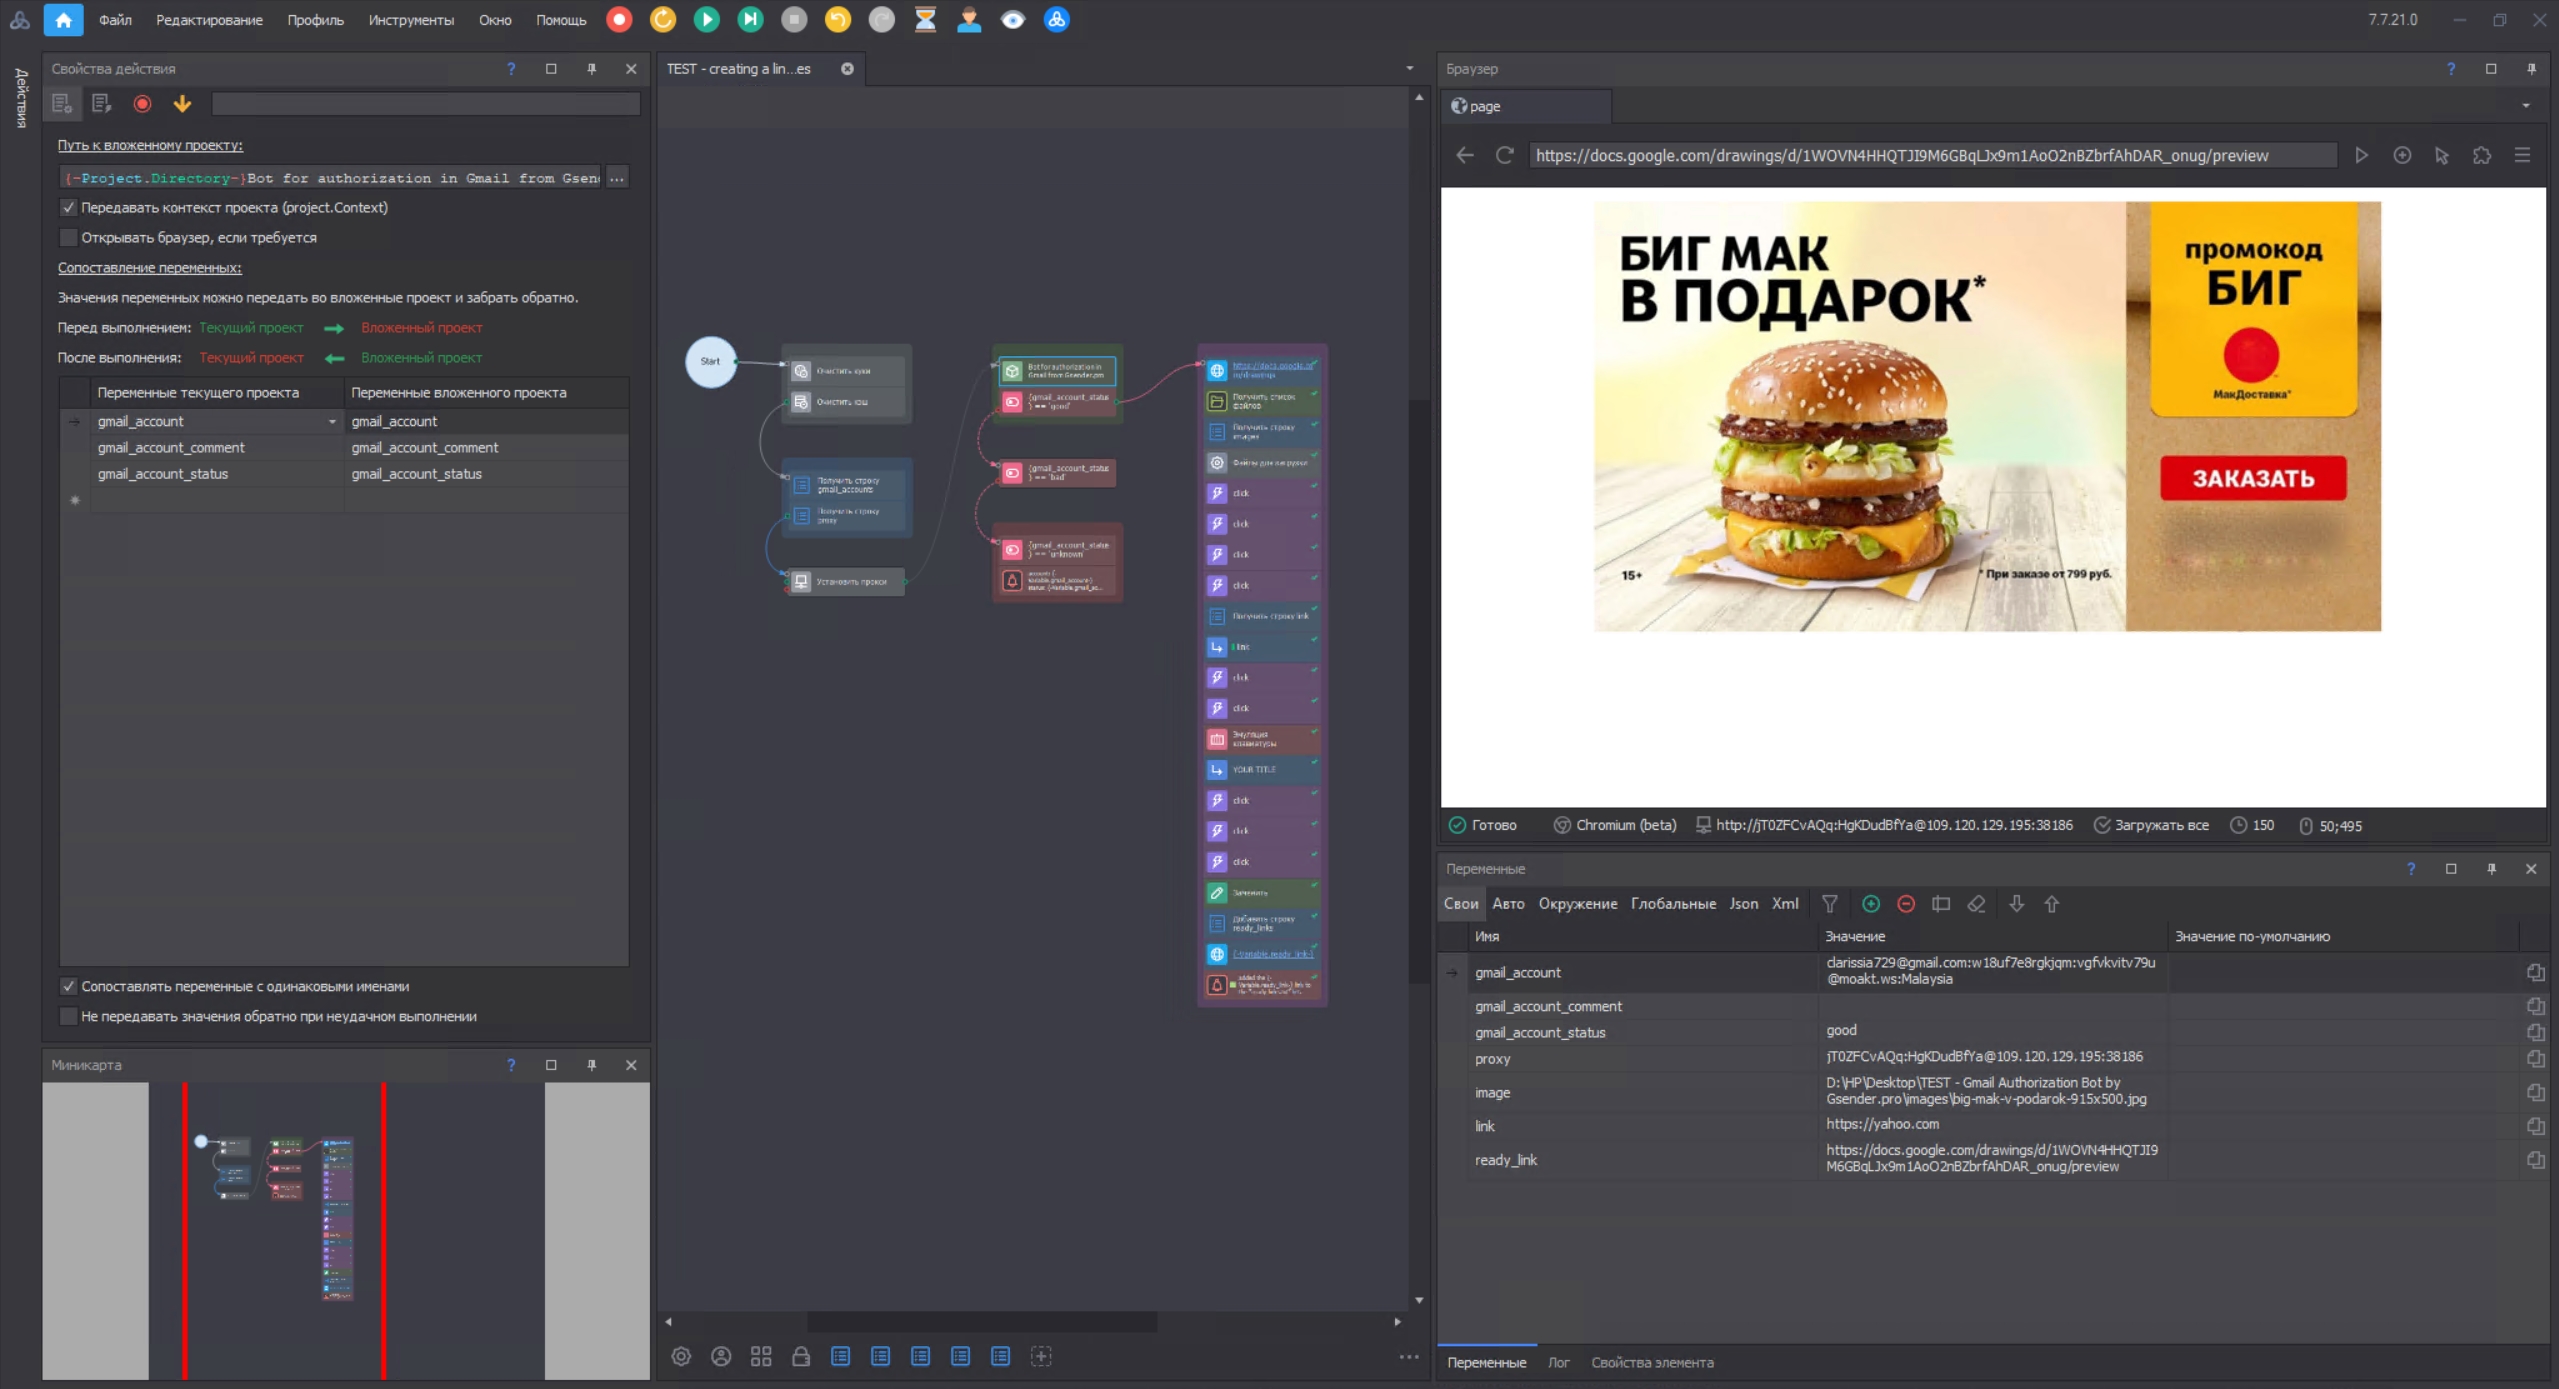The height and width of the screenshot is (1389, 2559).
Task: Click the filter funnel icon in variables panel
Action: click(x=1829, y=904)
